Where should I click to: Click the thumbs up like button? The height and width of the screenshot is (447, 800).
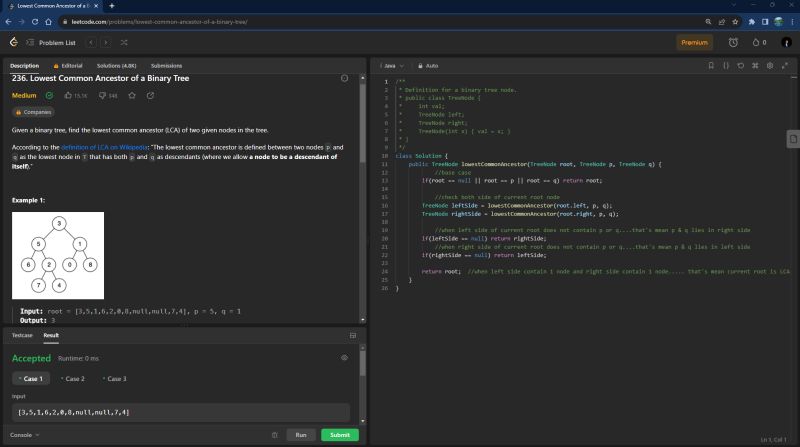point(67,95)
